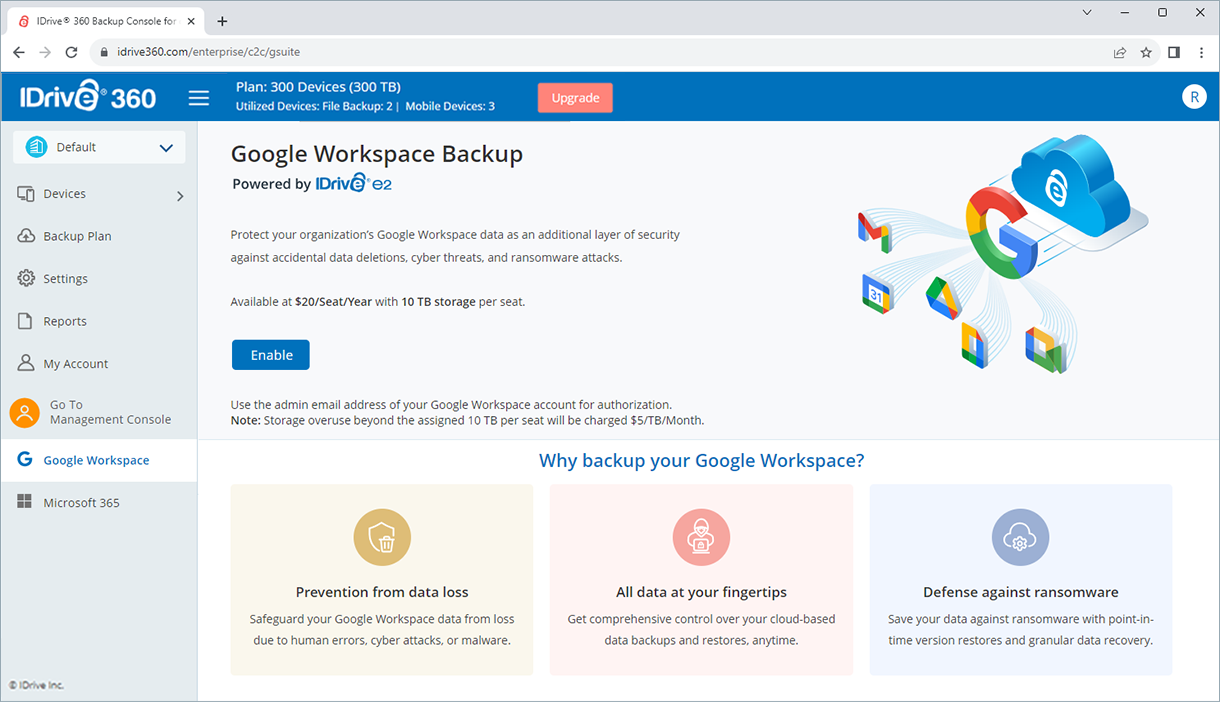Select Backup Plan from the sidebar
The height and width of the screenshot is (702, 1220).
pyautogui.click(x=76, y=235)
